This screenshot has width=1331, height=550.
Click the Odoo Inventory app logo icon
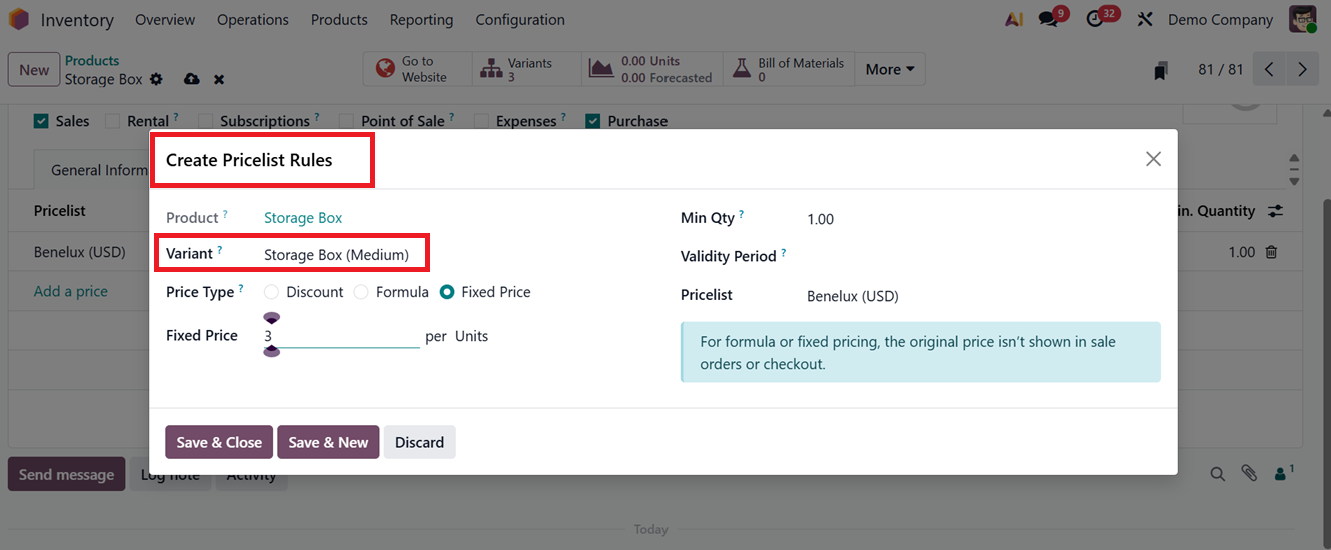[x=19, y=19]
